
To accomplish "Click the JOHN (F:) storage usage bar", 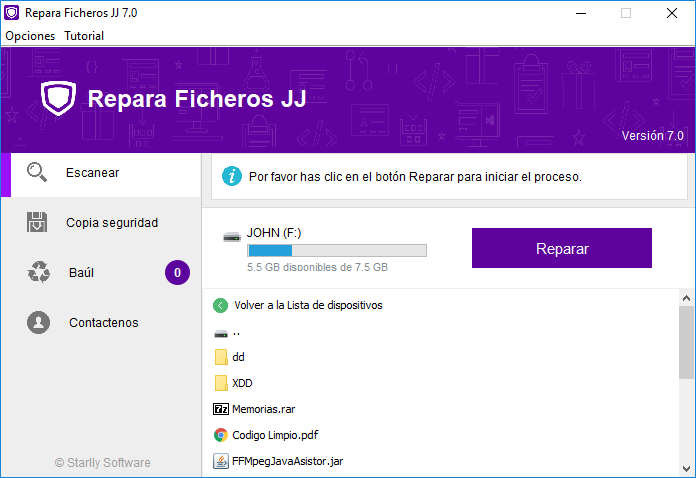I will (x=336, y=250).
